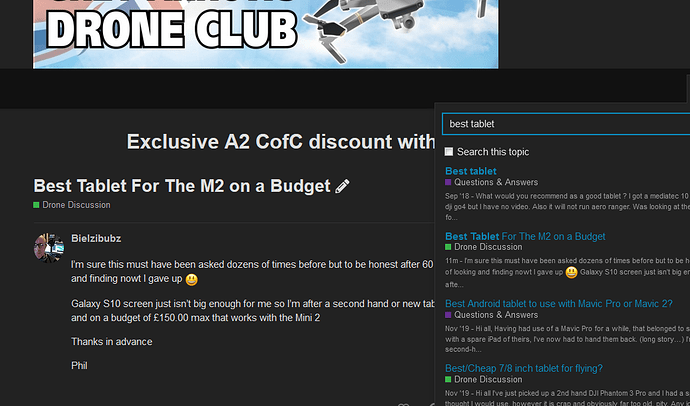Click the smiley emoji in the search result excerpt
The image size is (690, 406).
[x=571, y=272]
